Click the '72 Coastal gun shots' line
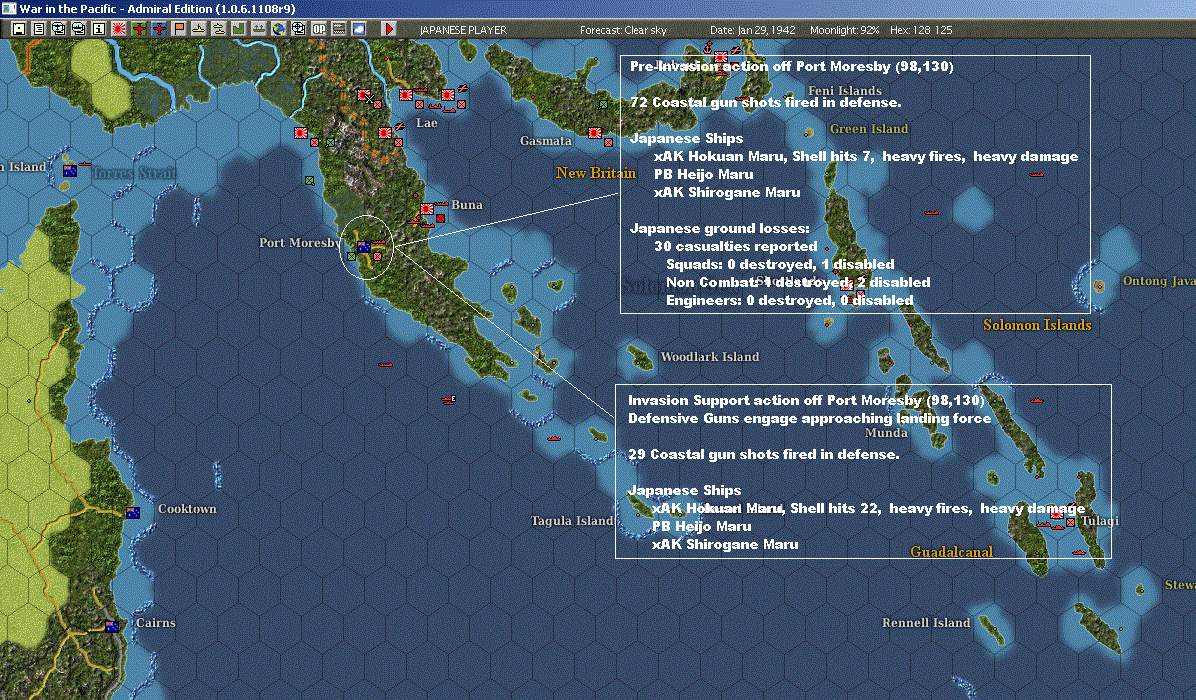This screenshot has width=1196, height=700. [766, 102]
